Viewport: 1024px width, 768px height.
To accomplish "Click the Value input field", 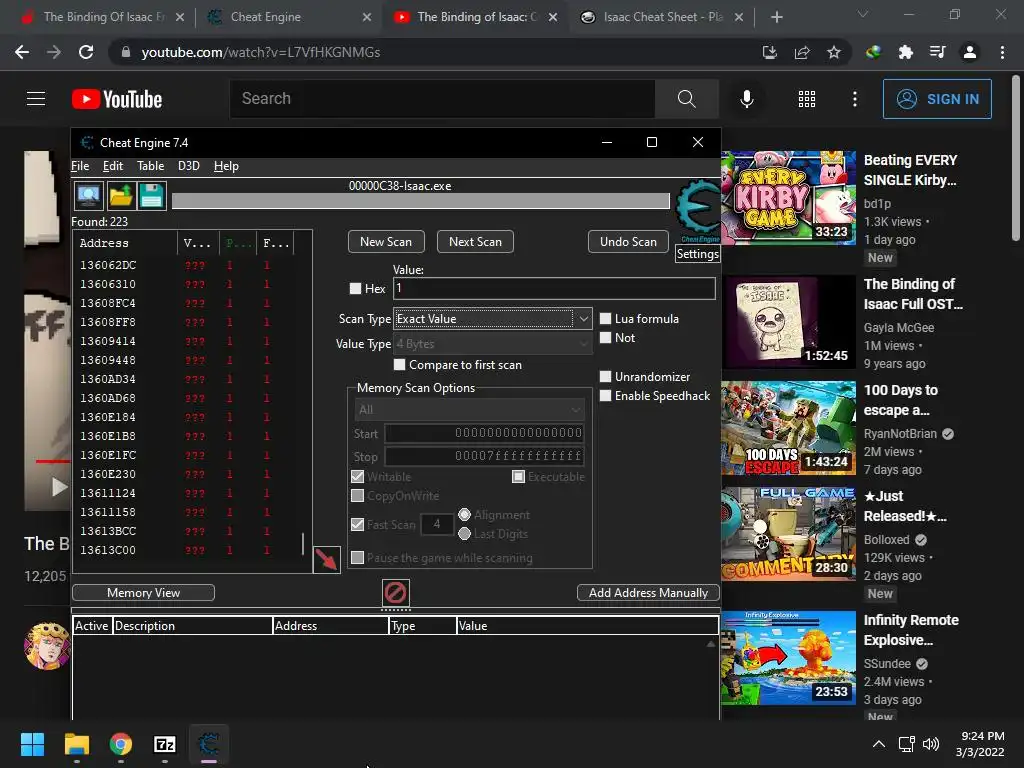I will click(x=554, y=288).
